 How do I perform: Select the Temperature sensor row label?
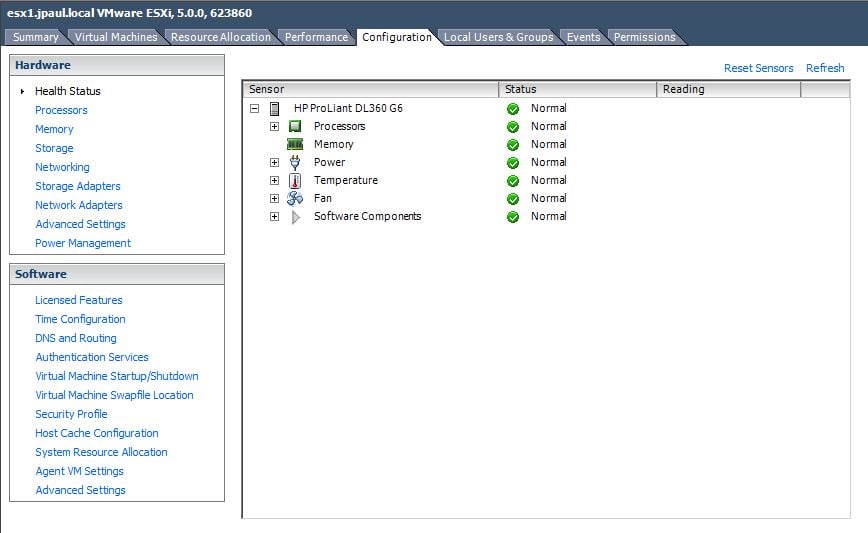tap(345, 180)
